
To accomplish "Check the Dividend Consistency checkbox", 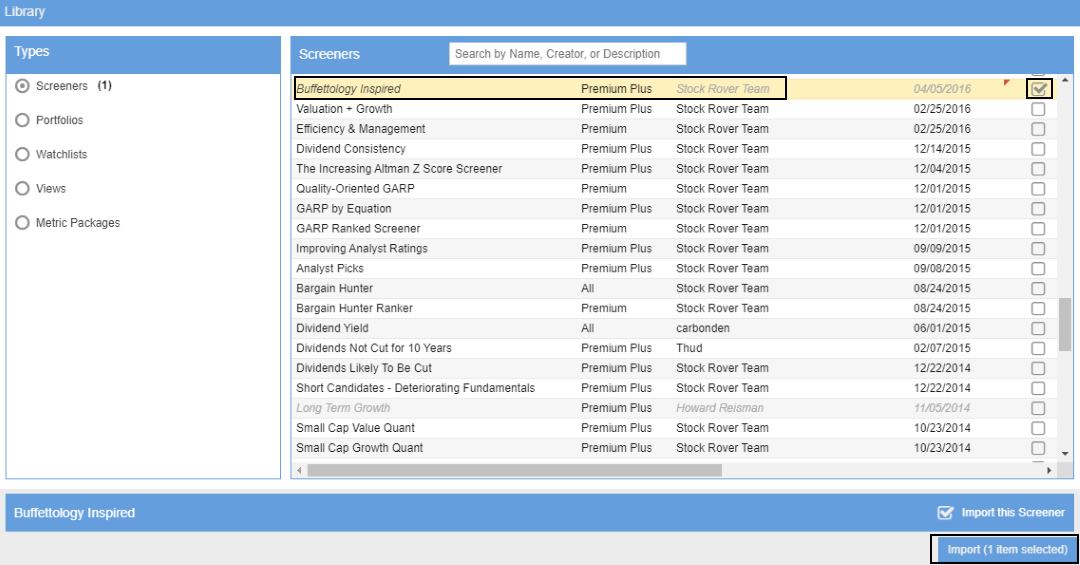I will 1038,149.
